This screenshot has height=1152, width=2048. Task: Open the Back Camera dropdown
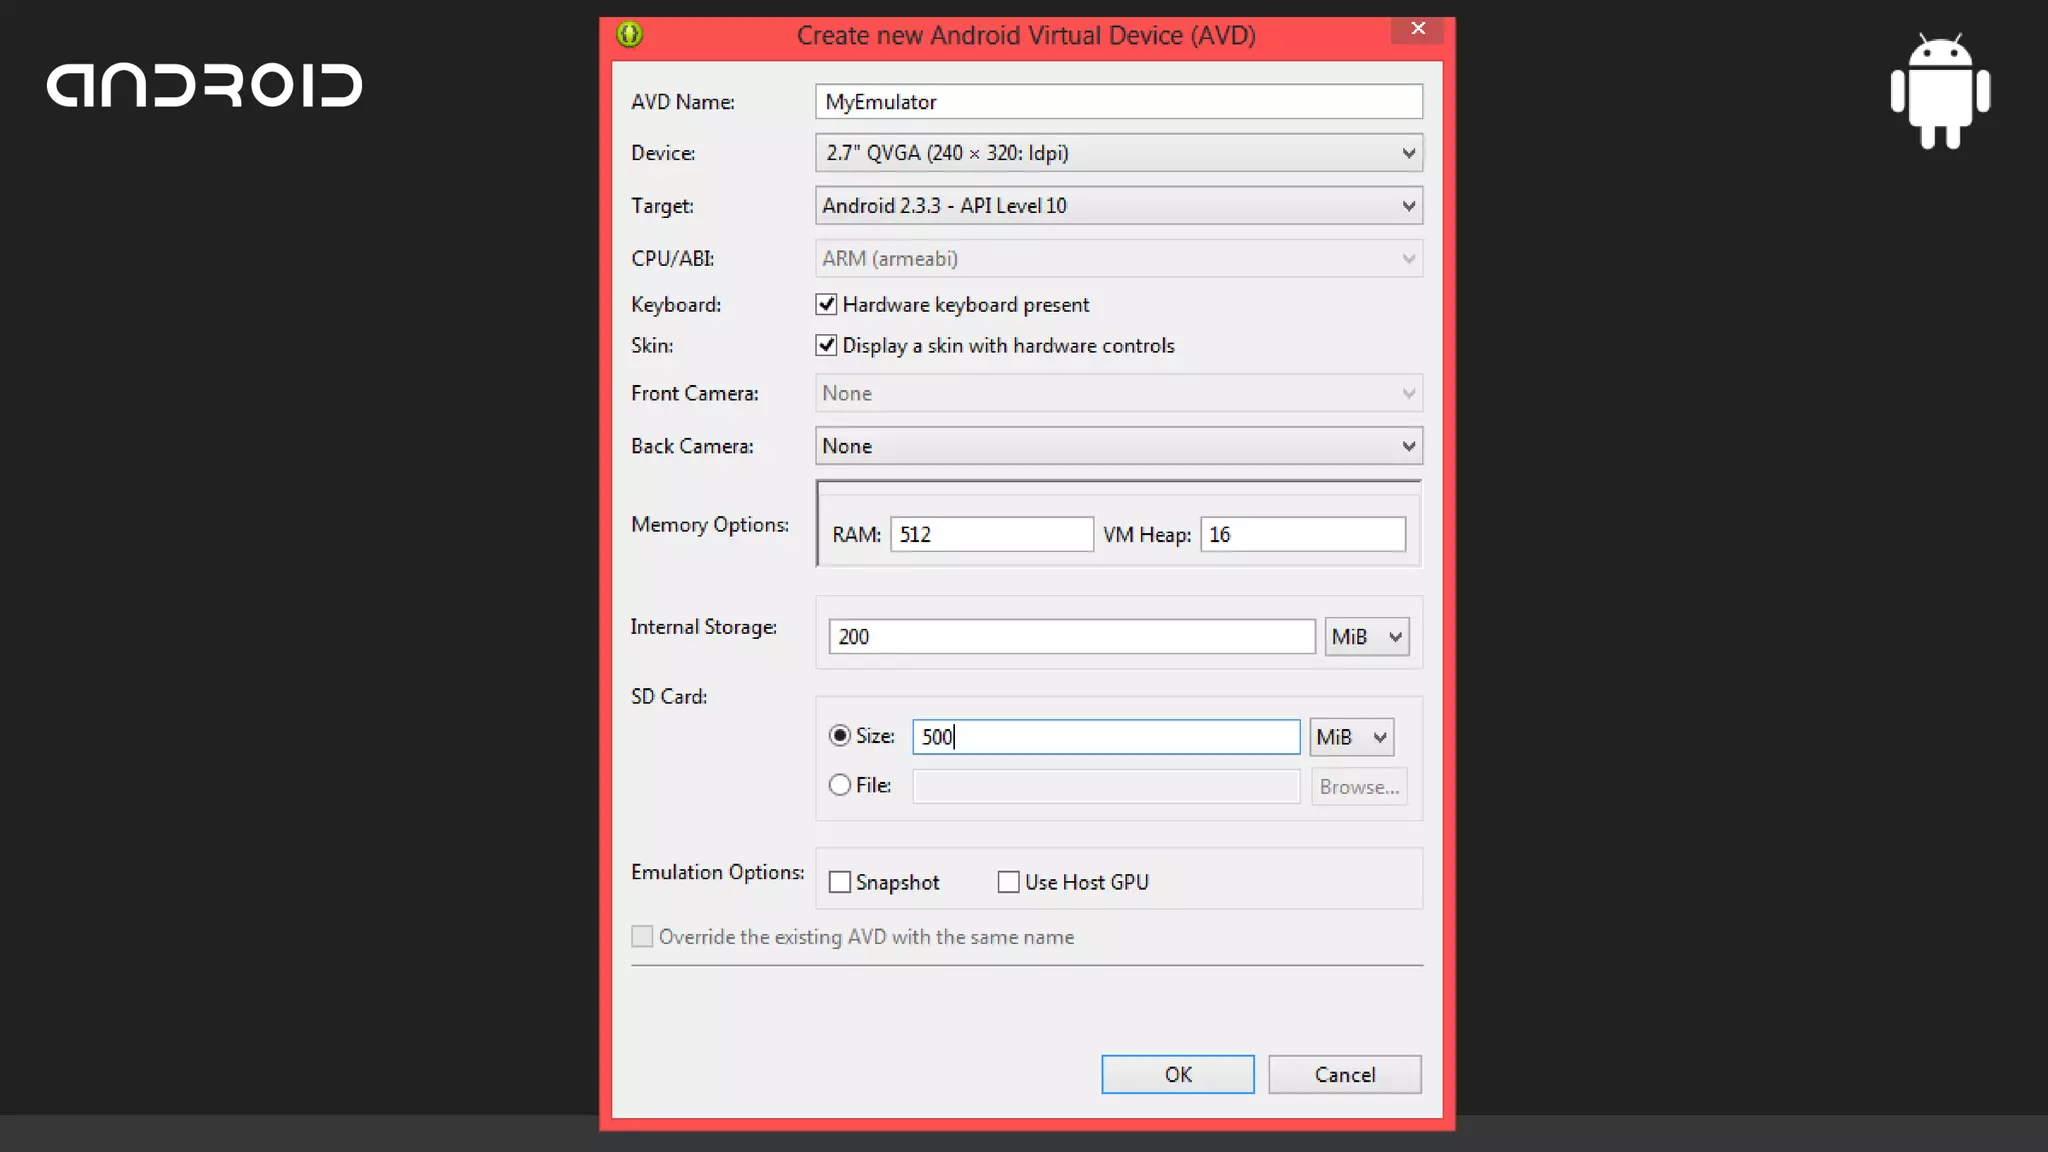1118,446
